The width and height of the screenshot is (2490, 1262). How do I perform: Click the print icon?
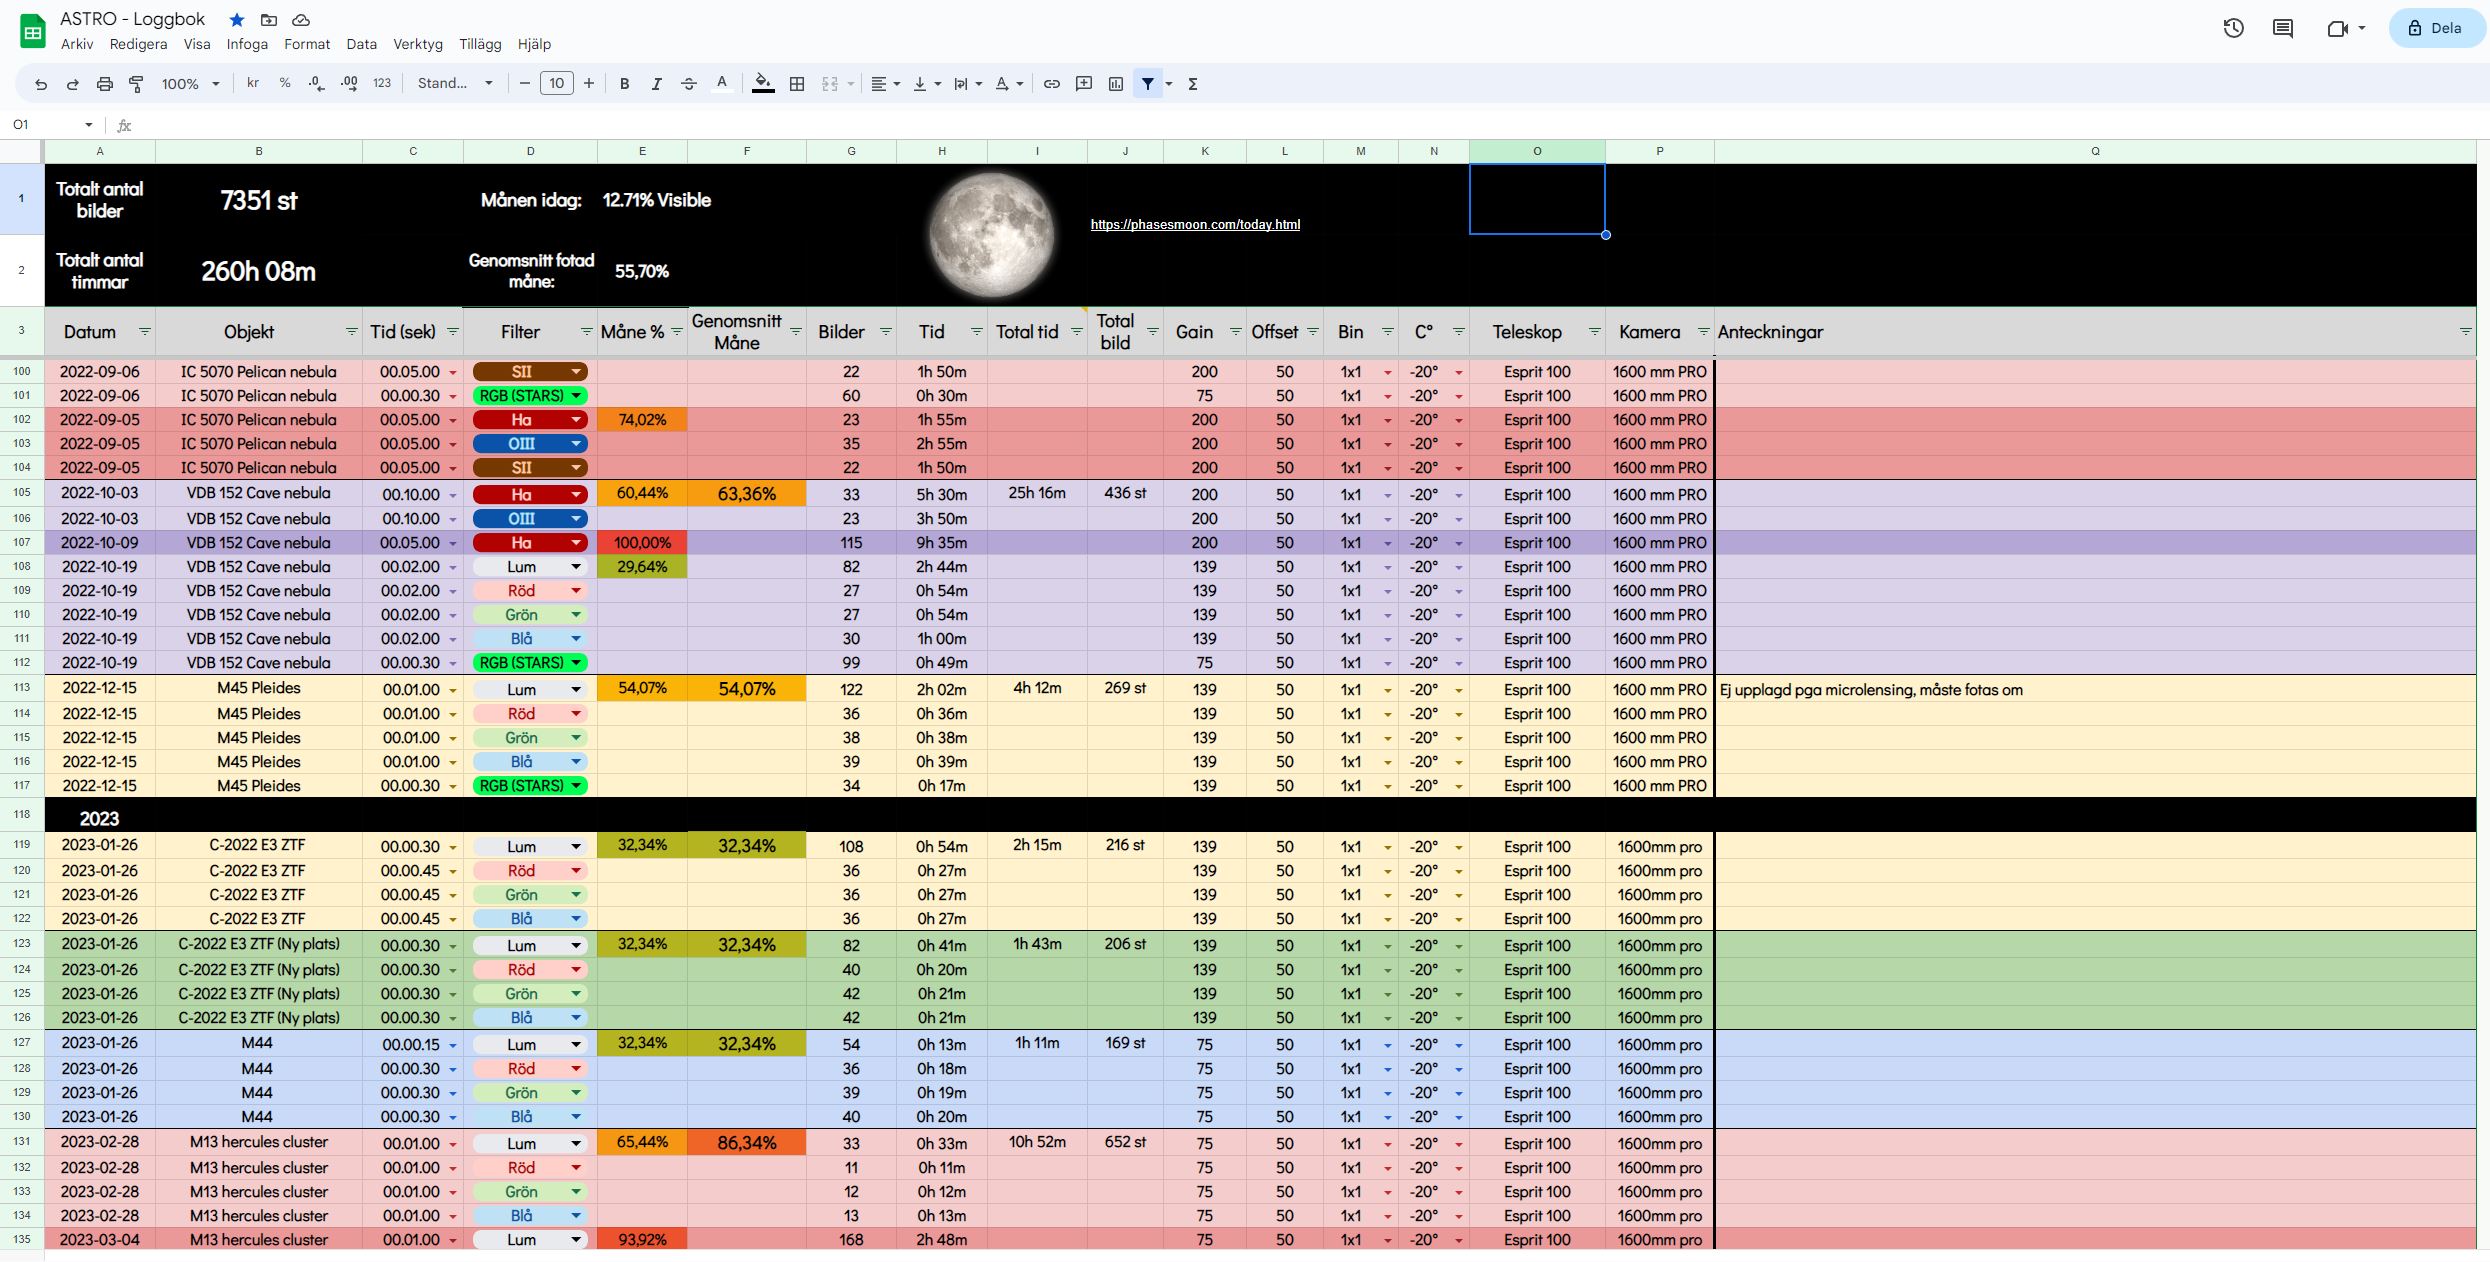(104, 84)
